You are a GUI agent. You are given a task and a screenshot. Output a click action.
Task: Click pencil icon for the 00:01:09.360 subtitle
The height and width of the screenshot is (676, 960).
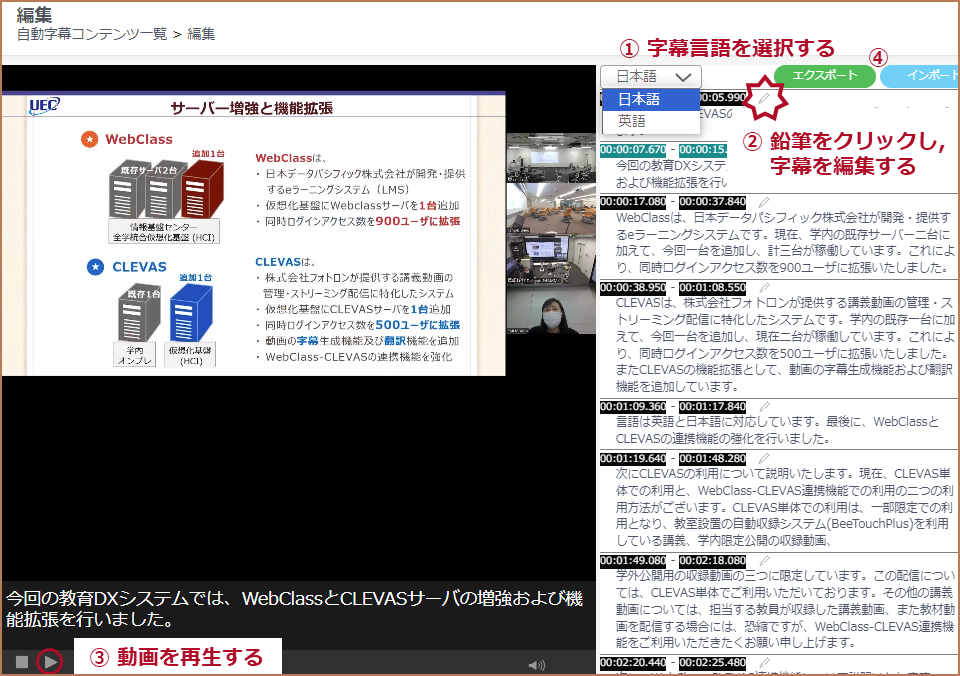pos(765,406)
